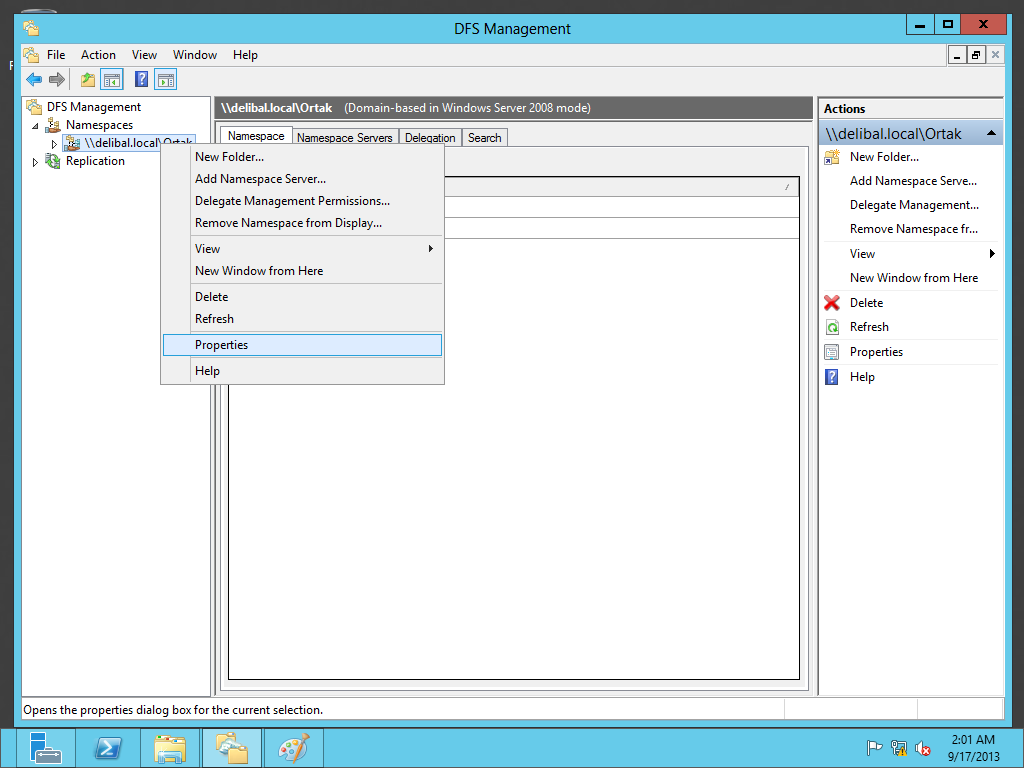The height and width of the screenshot is (768, 1024).
Task: Click the Up One Level toolbar icon
Action: coord(88,80)
